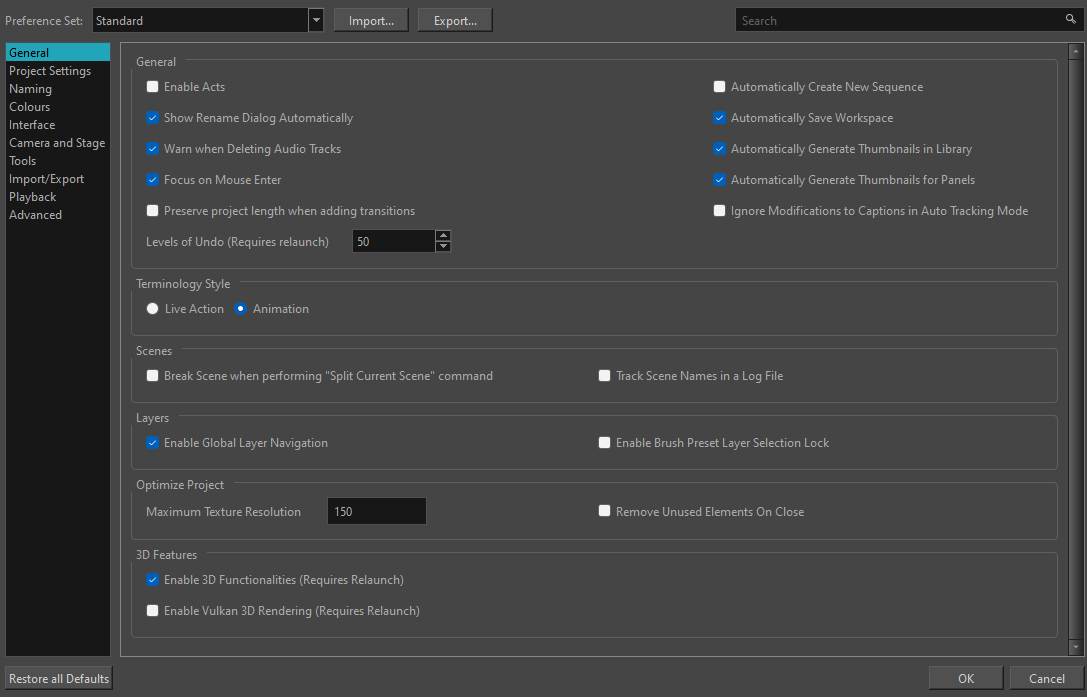The image size is (1087, 697).
Task: Confirm preferences with OK button
Action: click(x=965, y=678)
